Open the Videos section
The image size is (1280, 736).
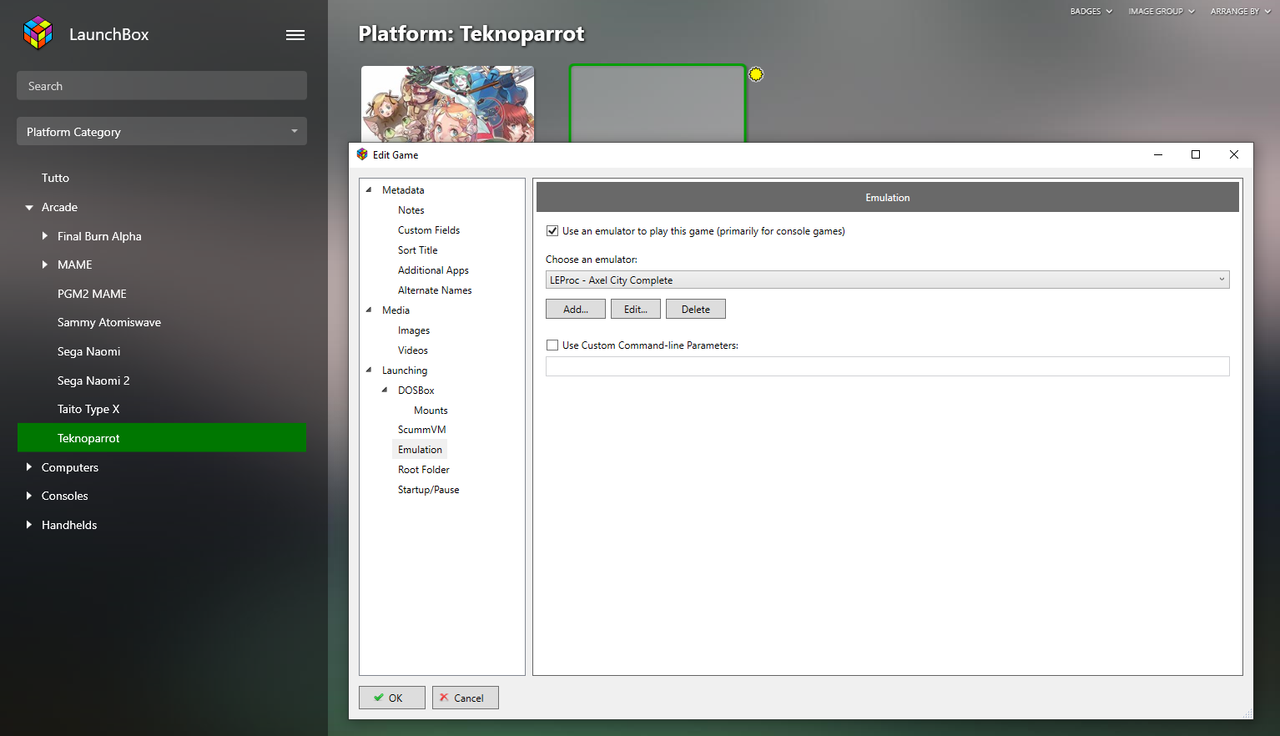(413, 350)
